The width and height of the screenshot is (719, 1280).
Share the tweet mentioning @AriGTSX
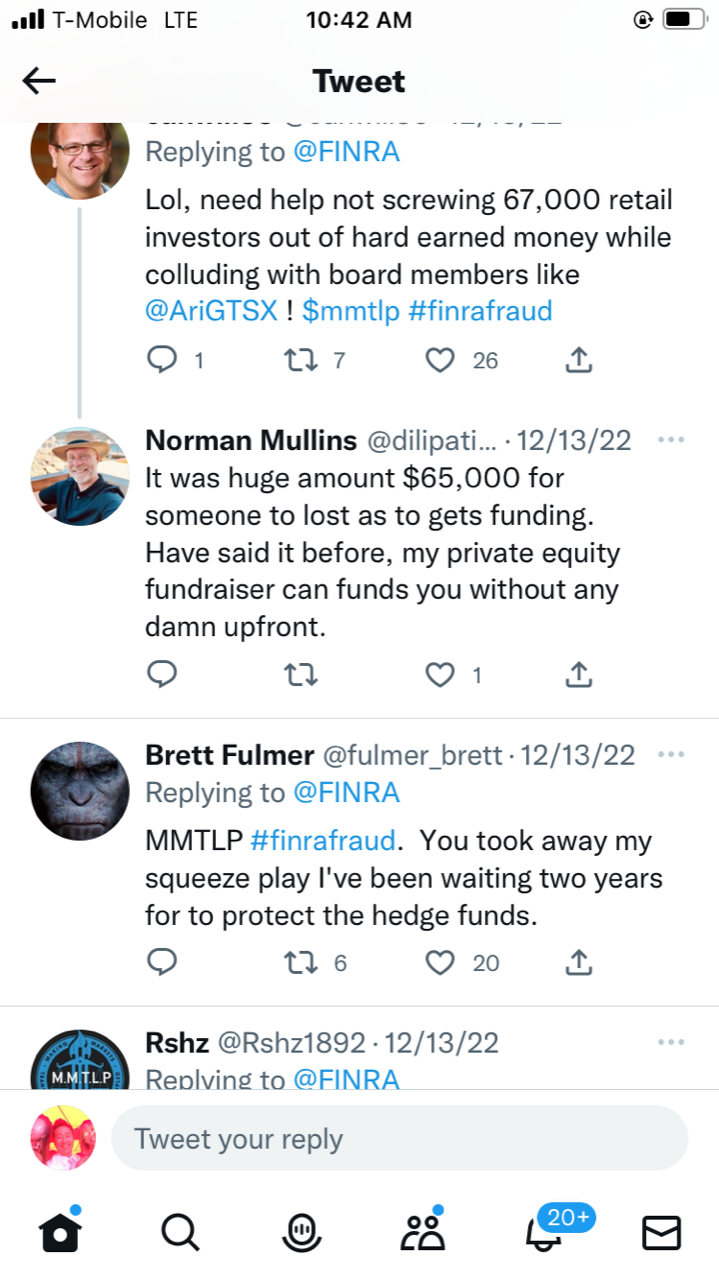click(x=579, y=360)
